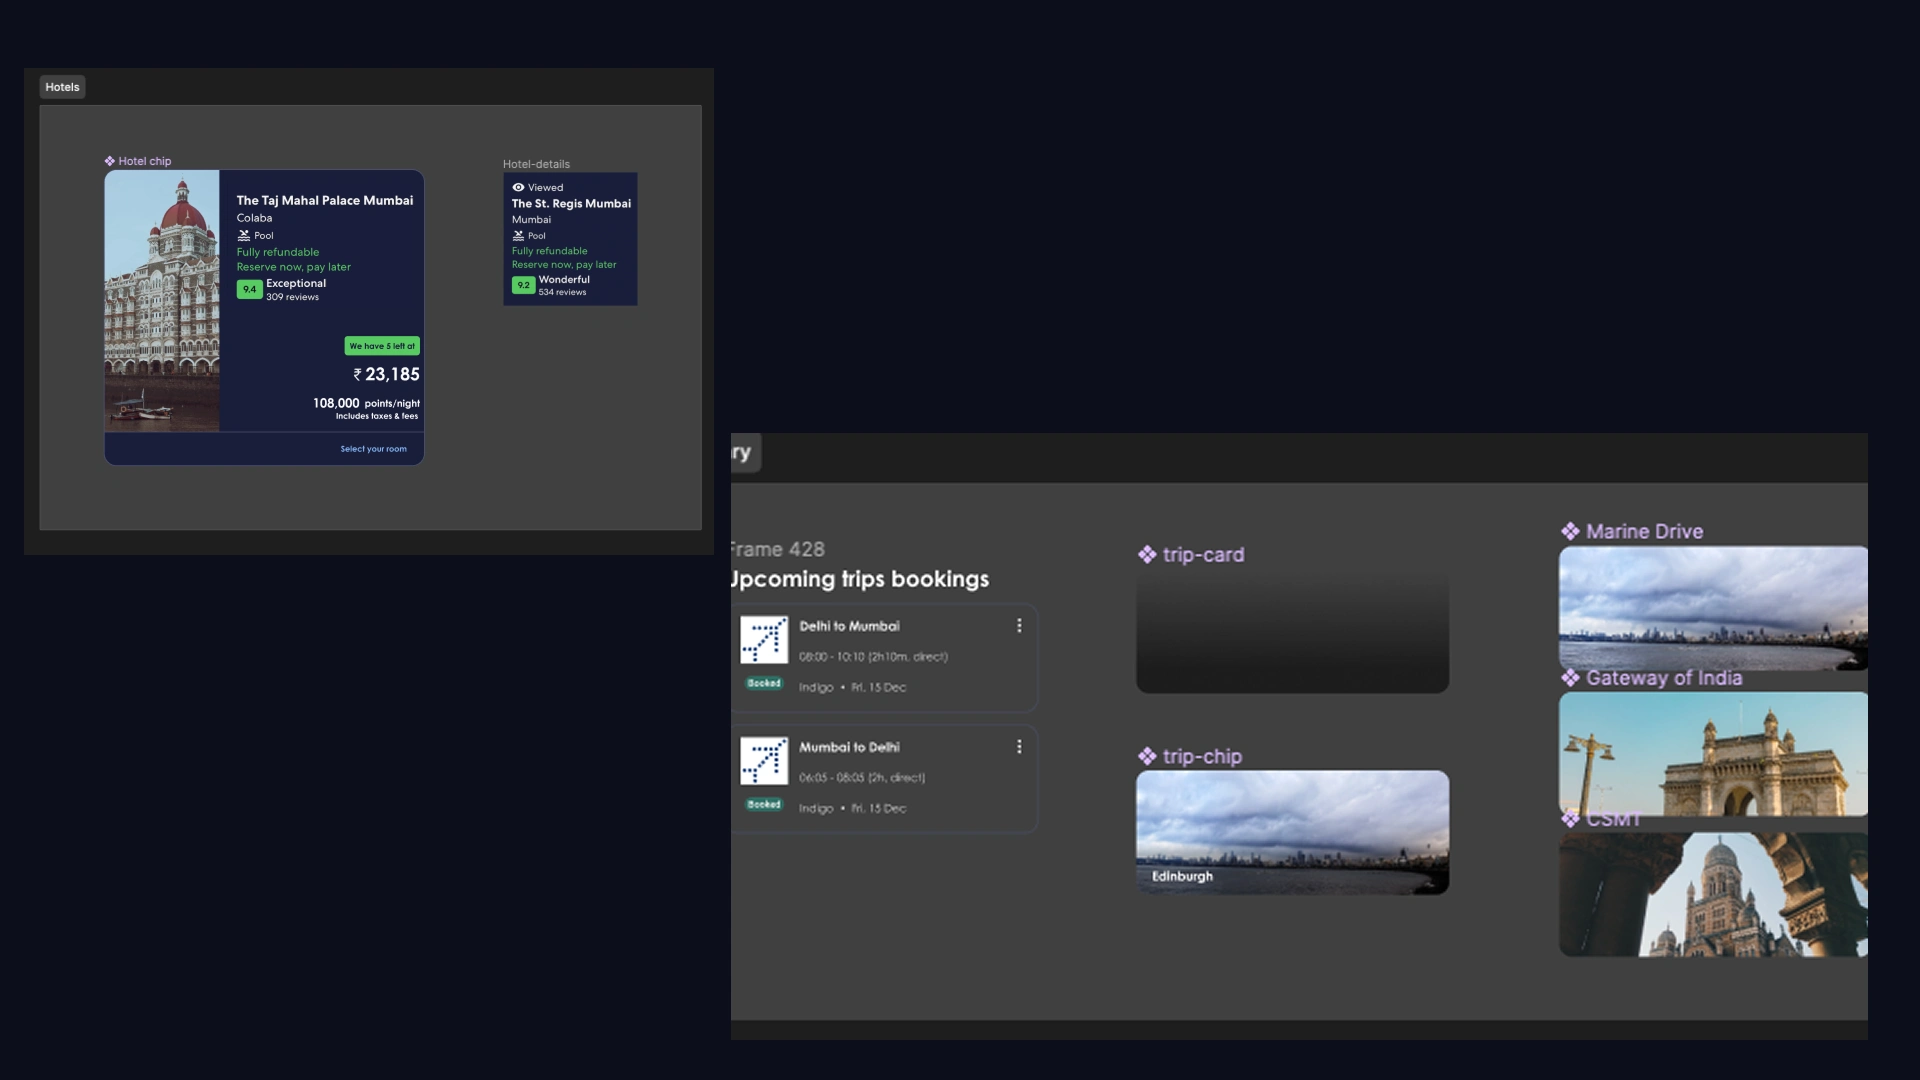Click the Booked badge under Delhi to Mumbai

[764, 684]
